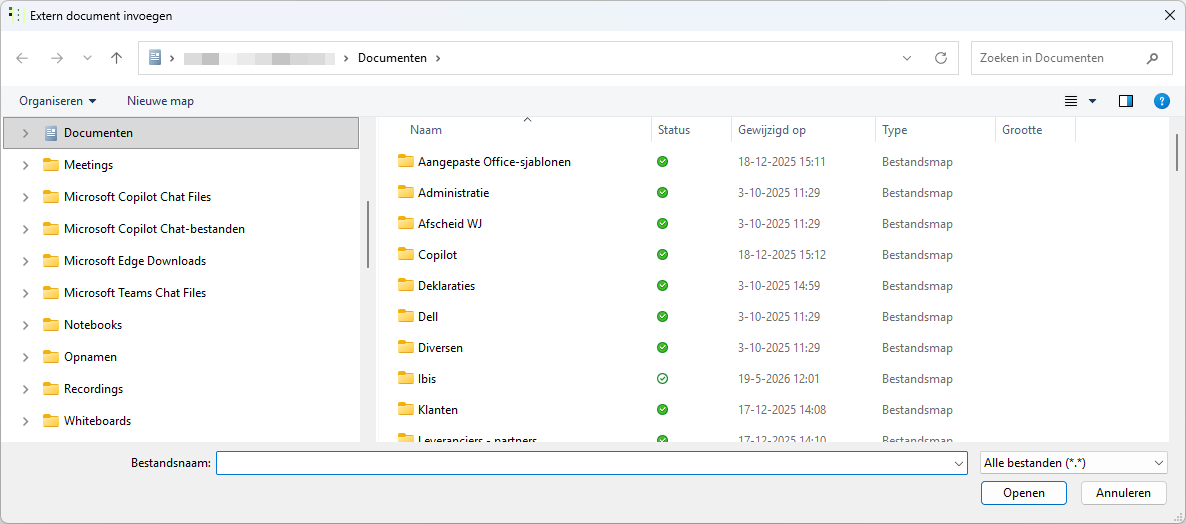1186x524 pixels.
Task: Expand Microsoft Edge Downloads node
Action: point(26,261)
